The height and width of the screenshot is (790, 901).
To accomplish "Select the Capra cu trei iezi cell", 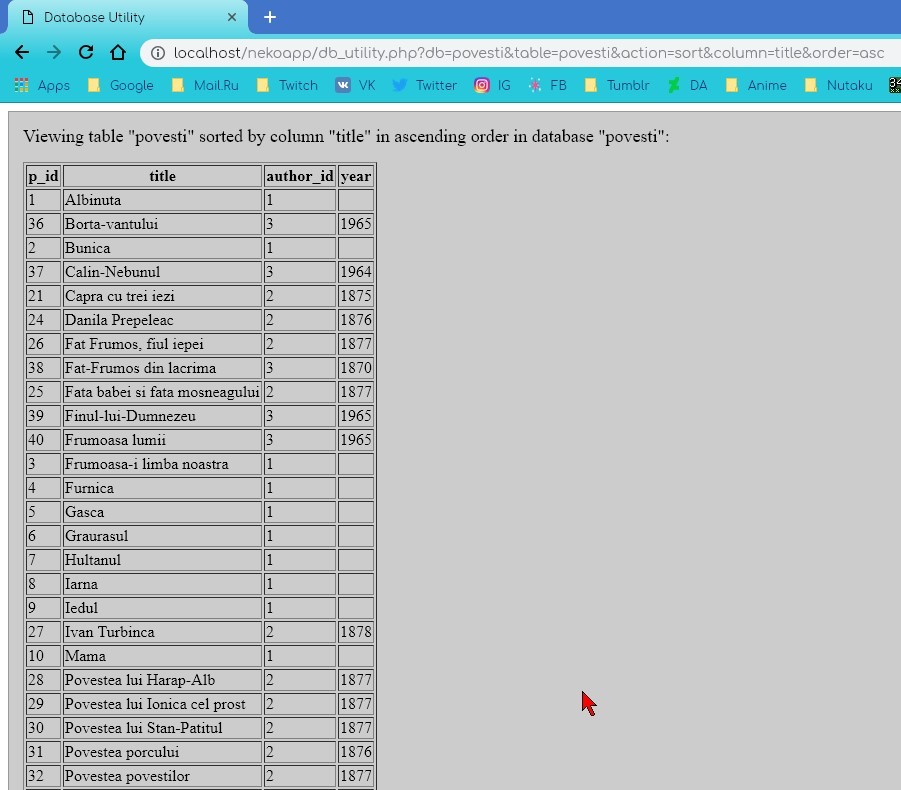I will [162, 296].
